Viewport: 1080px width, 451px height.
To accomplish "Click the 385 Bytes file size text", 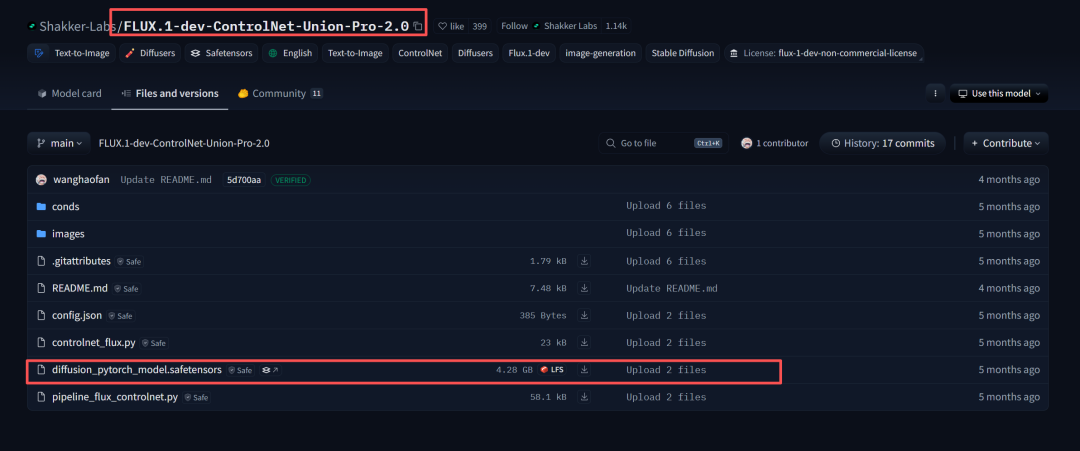I will (x=543, y=315).
